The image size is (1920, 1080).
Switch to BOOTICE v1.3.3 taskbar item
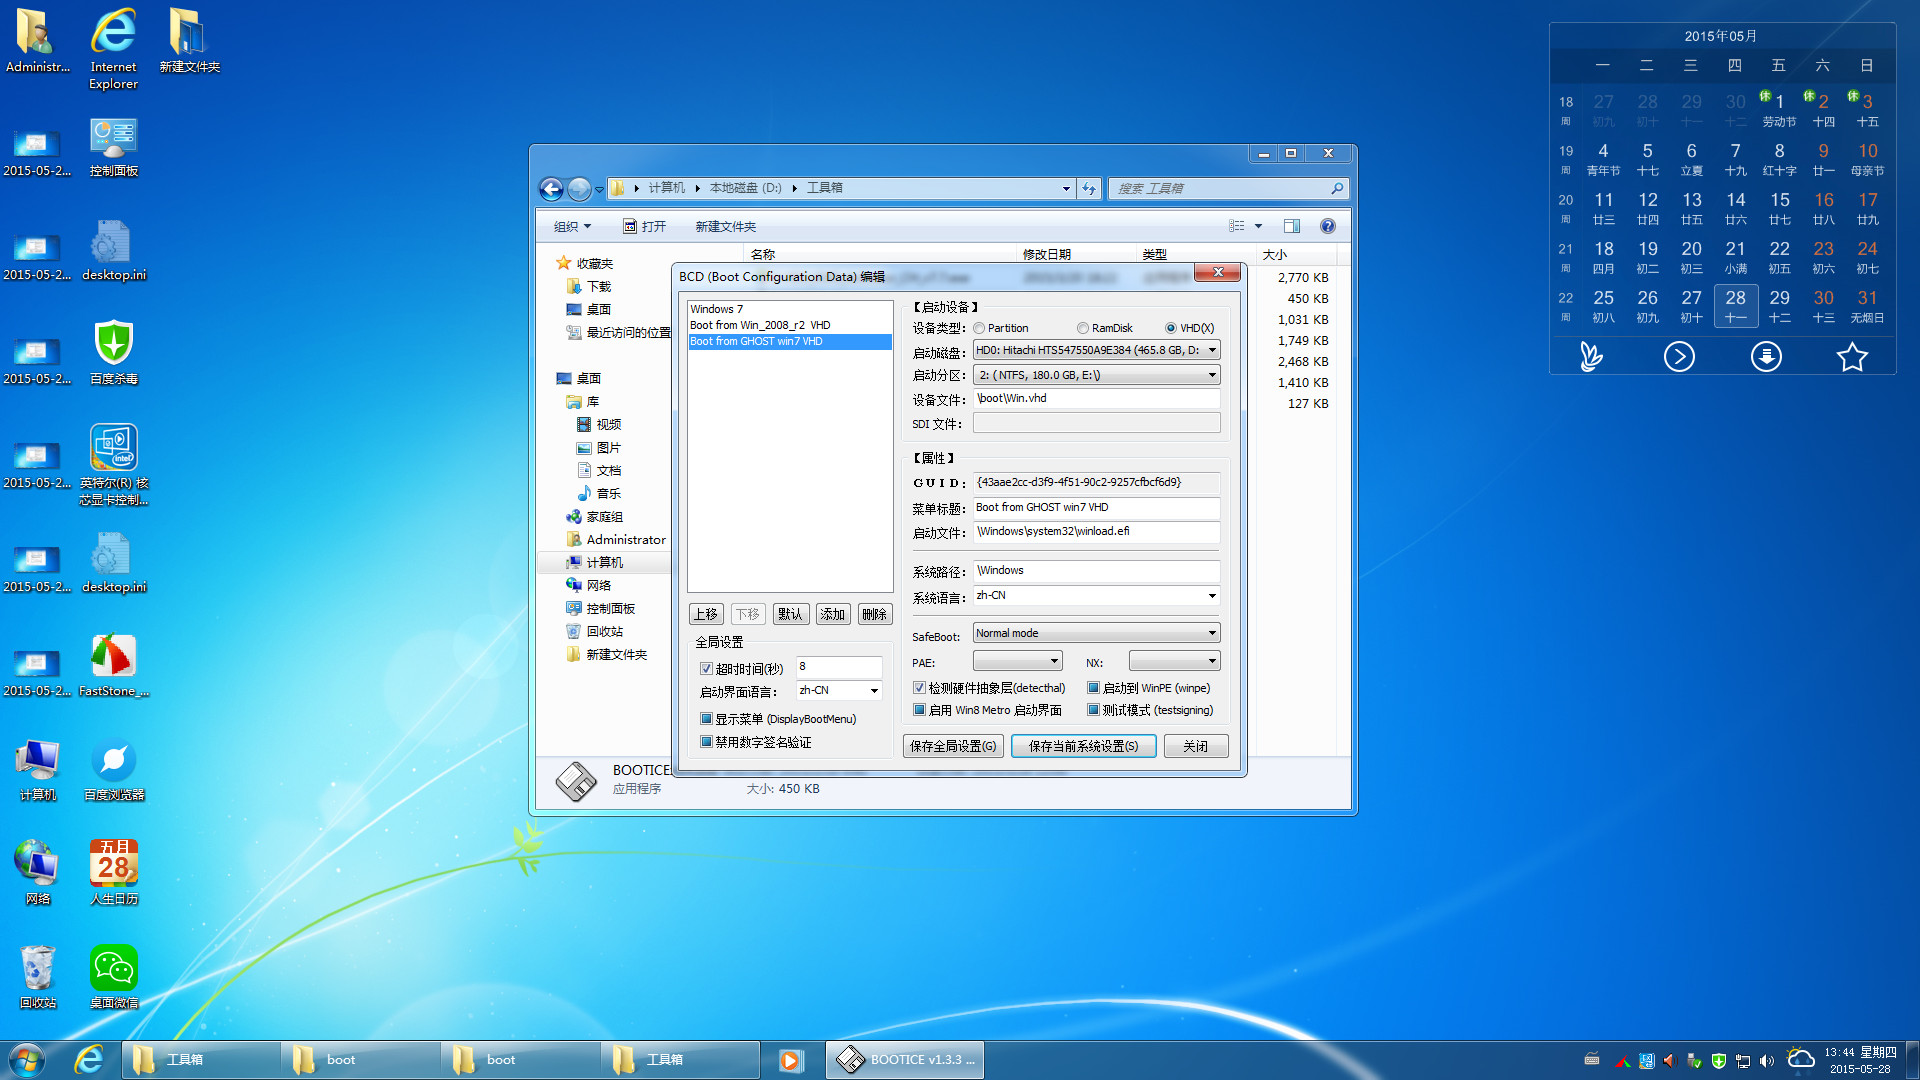(x=905, y=1060)
